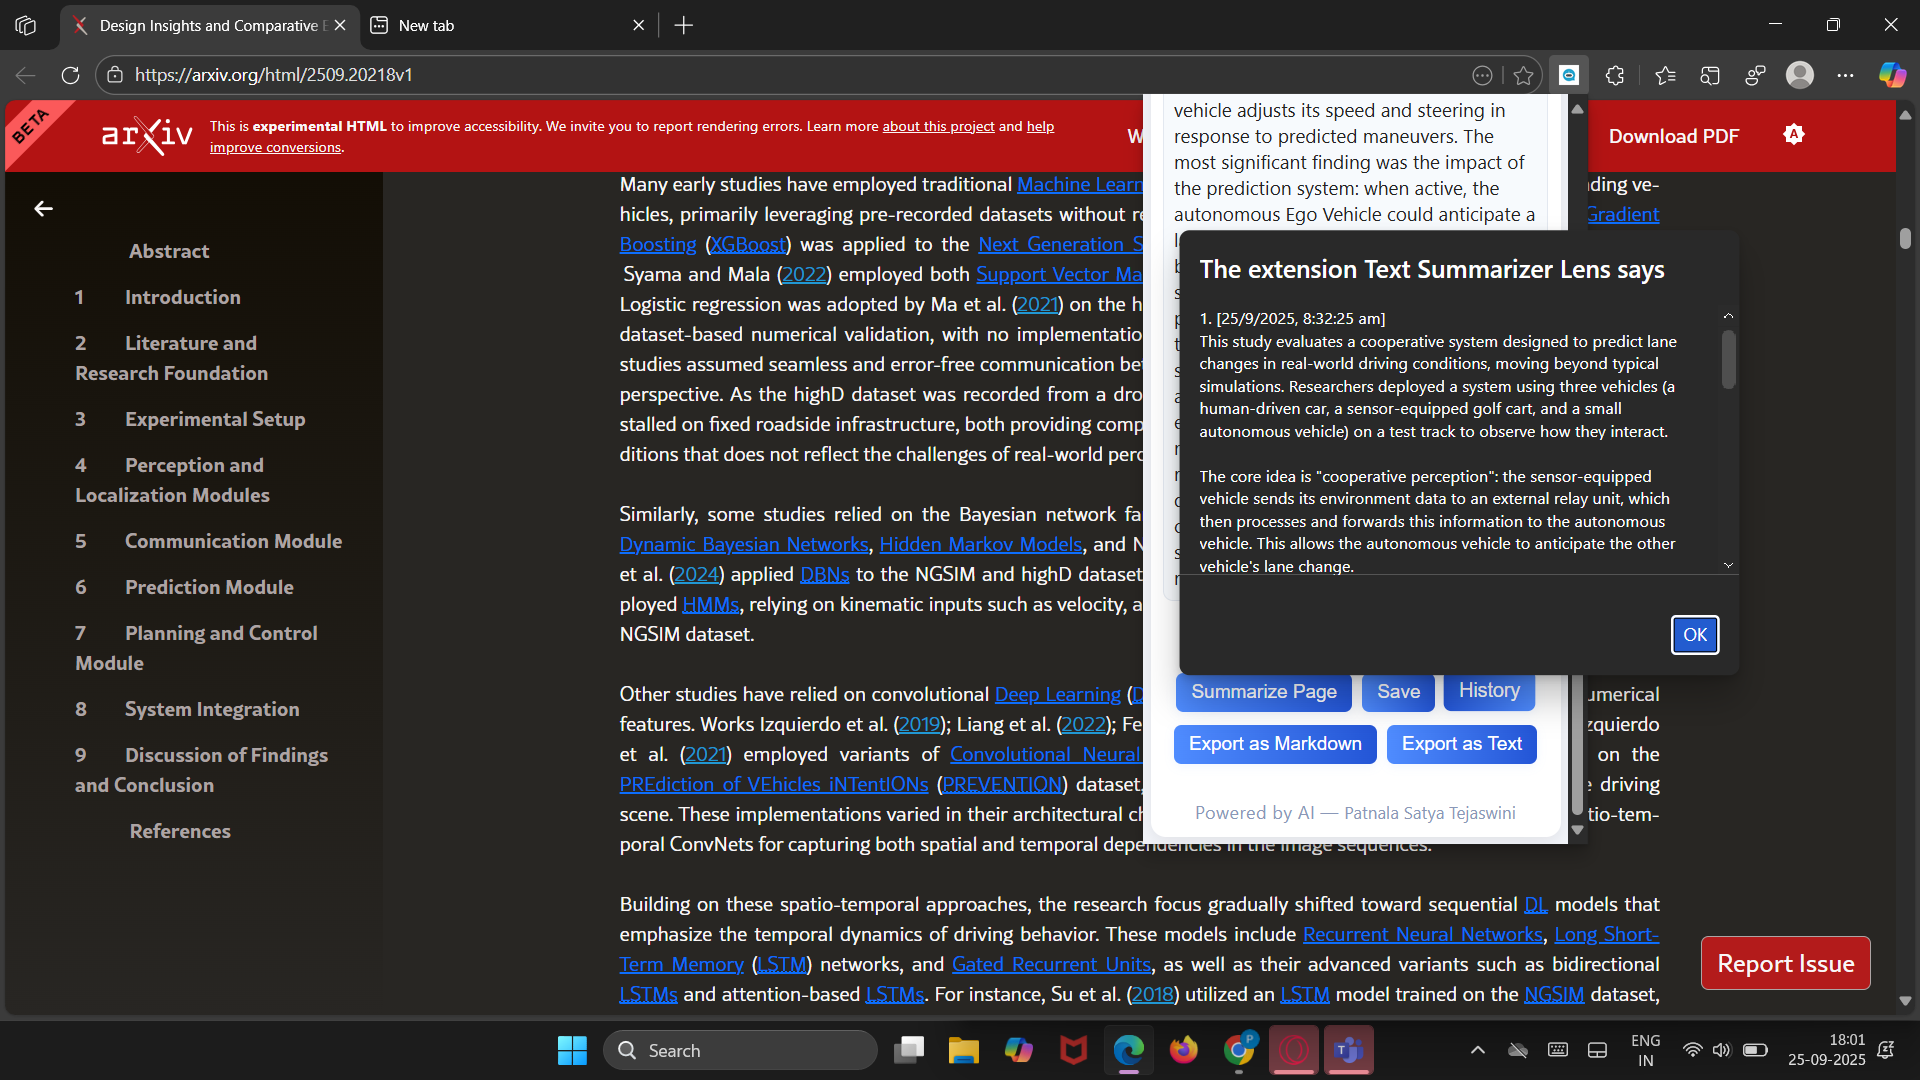Open the Copilot sidebar icon
The height and width of the screenshot is (1080, 1920).
1892,75
